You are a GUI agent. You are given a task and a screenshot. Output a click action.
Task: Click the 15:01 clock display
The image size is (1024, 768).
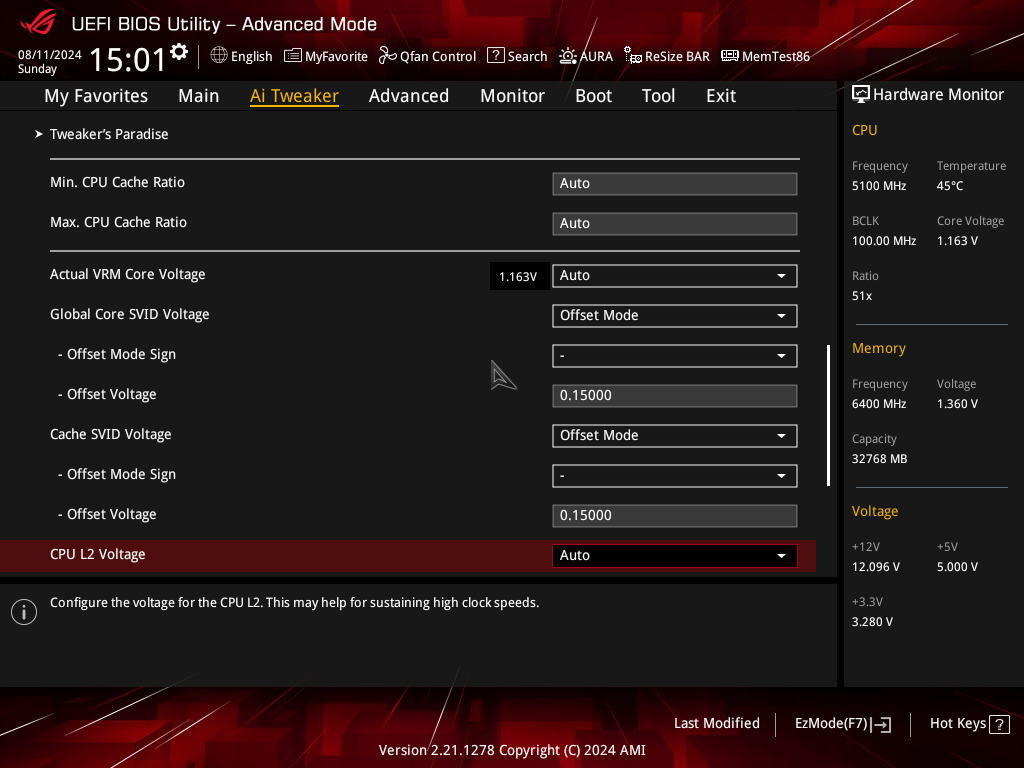(127, 59)
